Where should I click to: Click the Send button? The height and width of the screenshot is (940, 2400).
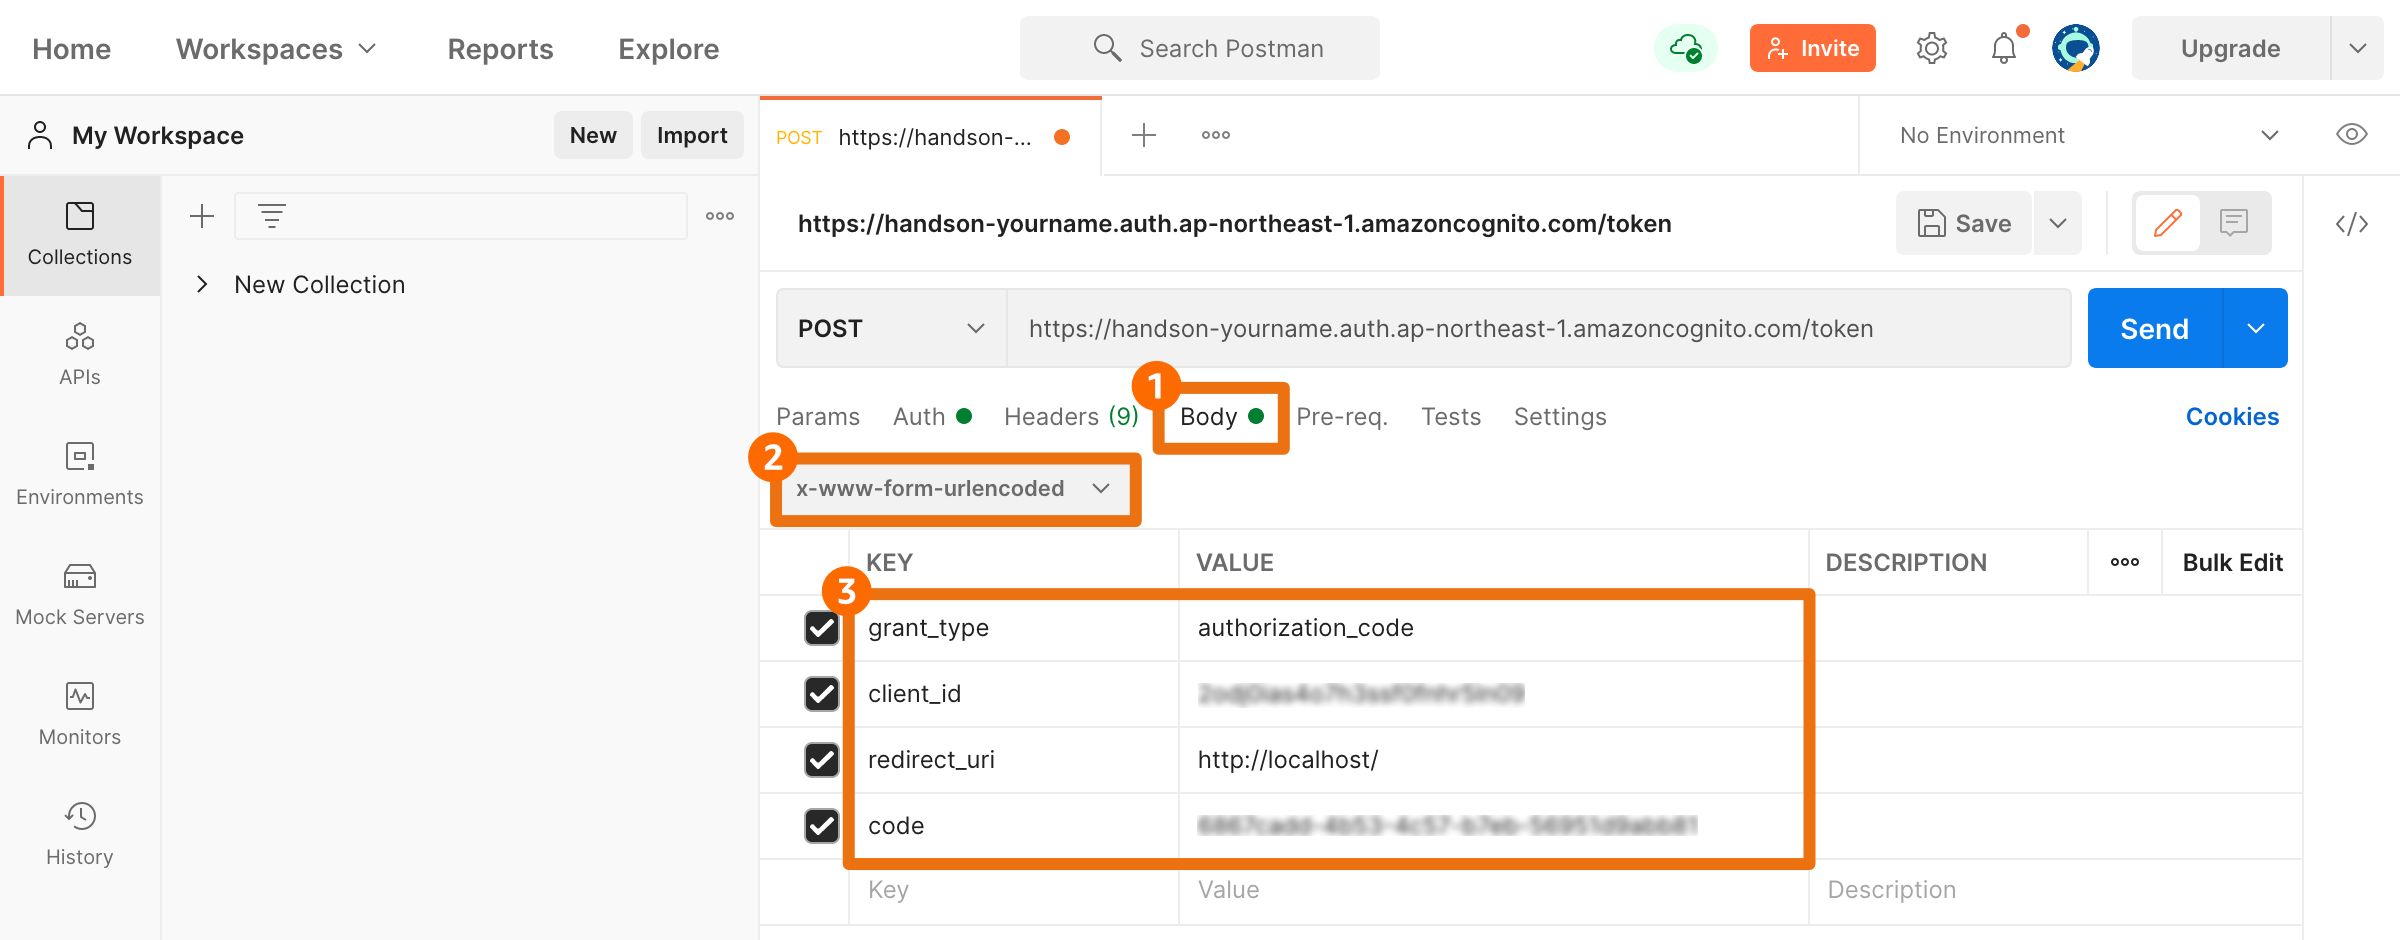[2155, 328]
